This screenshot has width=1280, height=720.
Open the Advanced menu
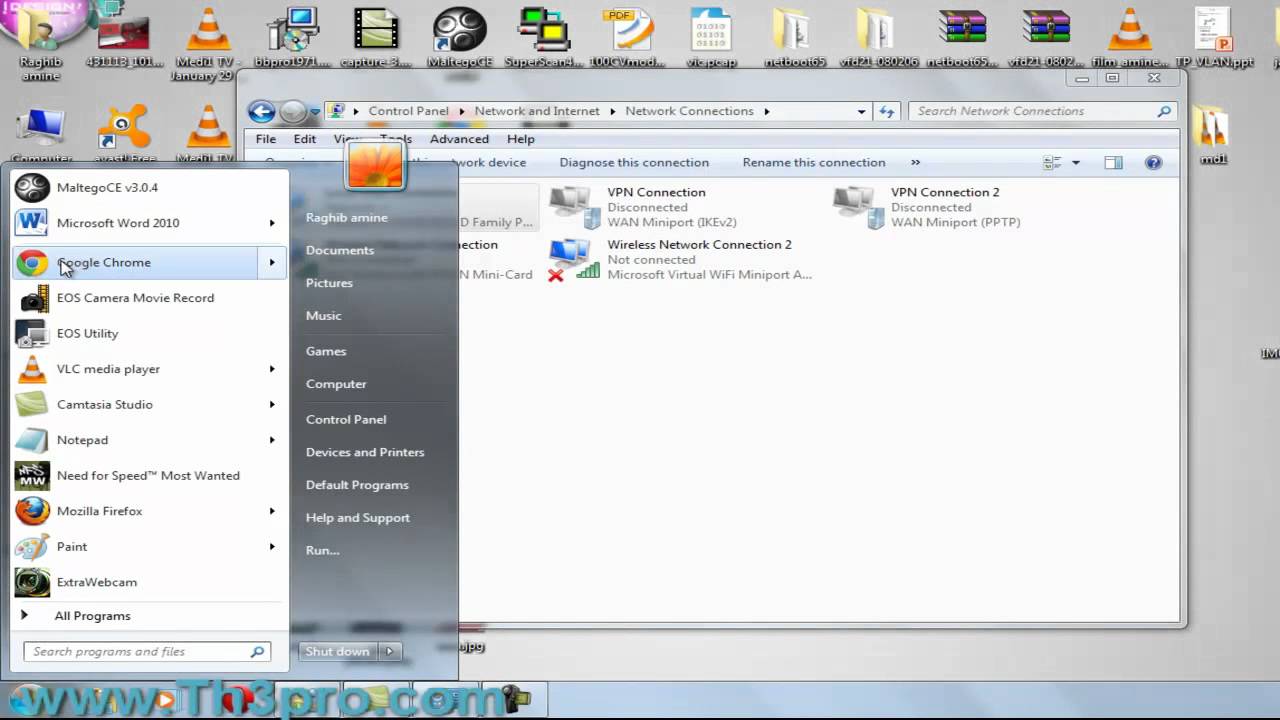[459, 139]
